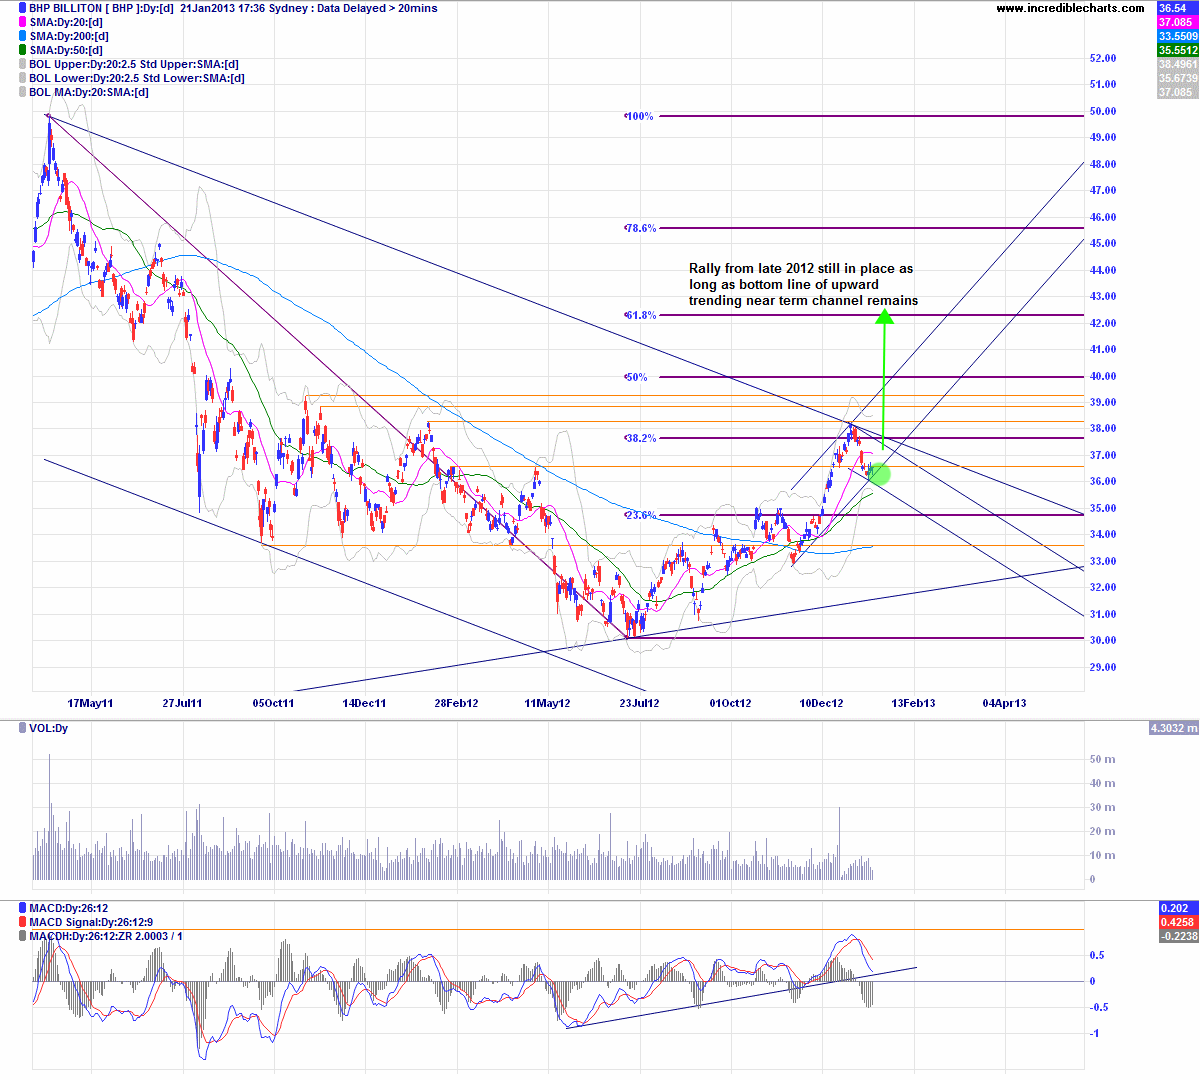
Task: Select the SMA:Dy:200:[d] legend label
Action: (x=69, y=36)
